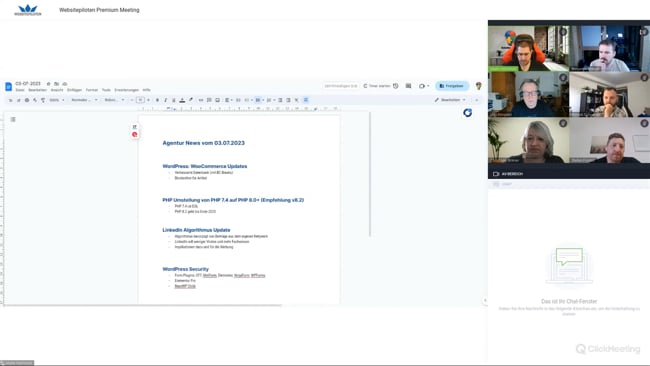This screenshot has width=650, height=366.
Task: Insert an image from the toolbar
Action: [217, 100]
